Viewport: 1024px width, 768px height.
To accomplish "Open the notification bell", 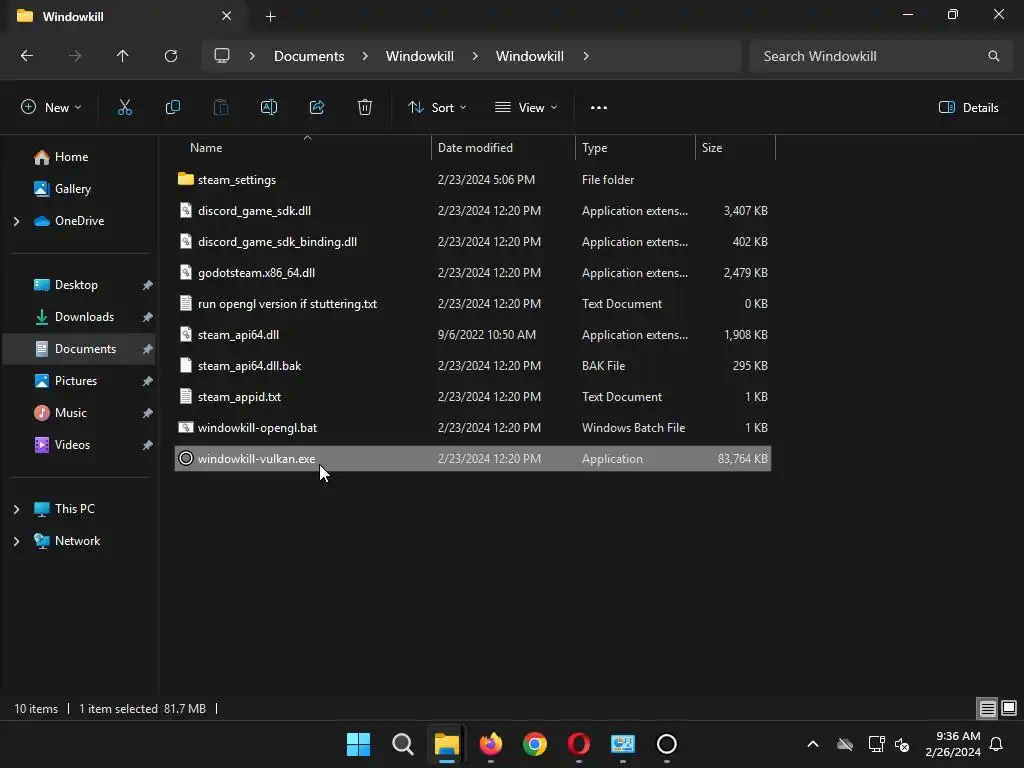I will click(997, 744).
